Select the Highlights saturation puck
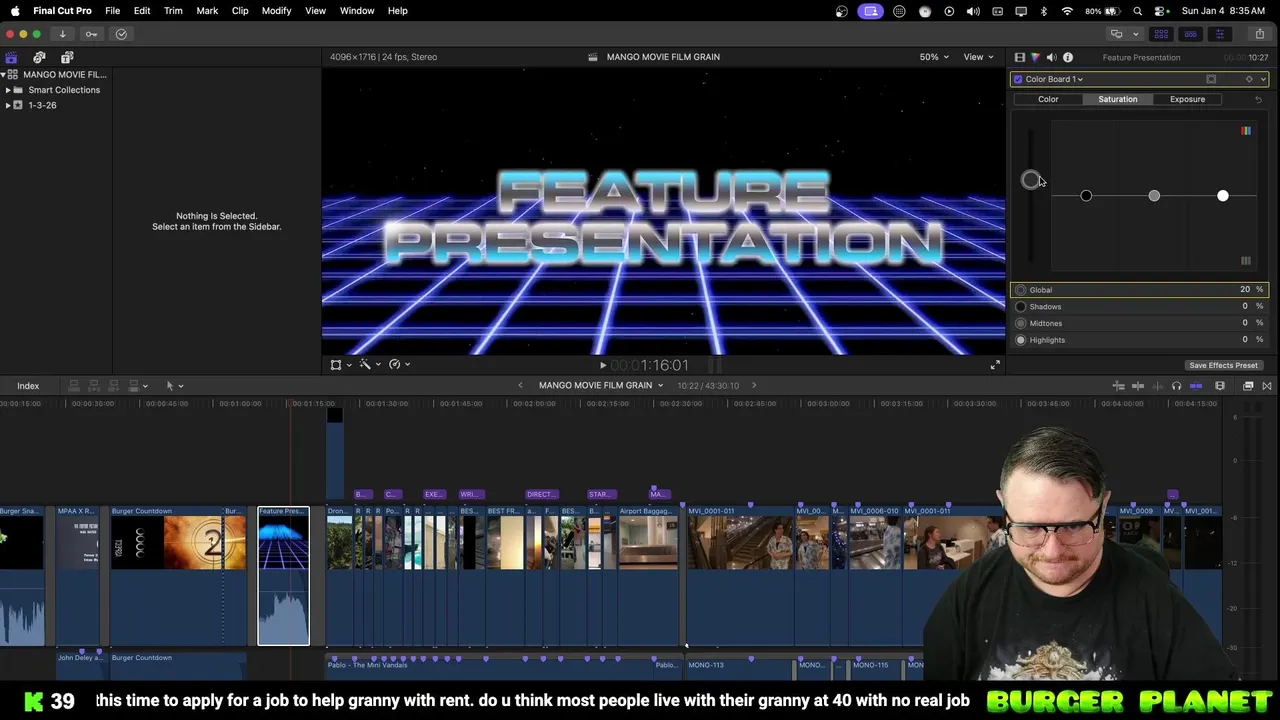 click(x=1222, y=196)
